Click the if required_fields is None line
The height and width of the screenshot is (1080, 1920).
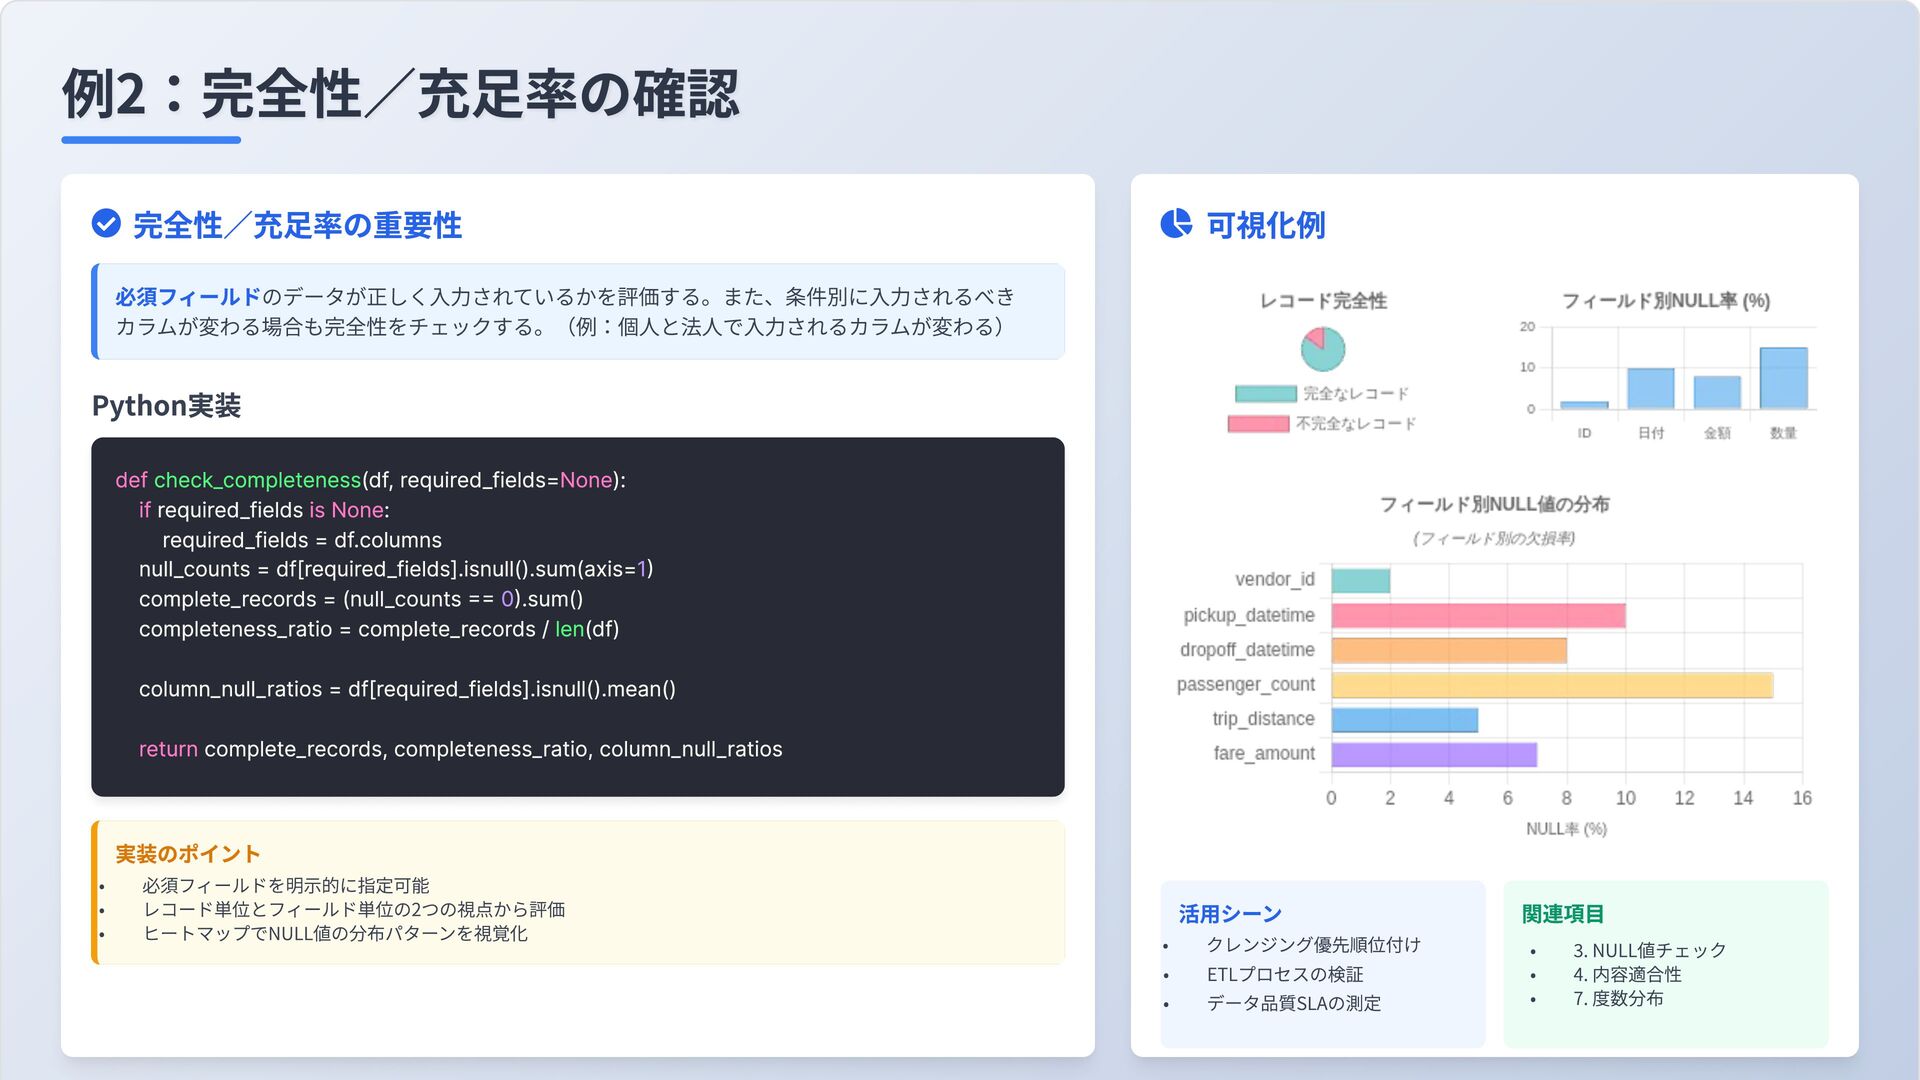coord(264,510)
